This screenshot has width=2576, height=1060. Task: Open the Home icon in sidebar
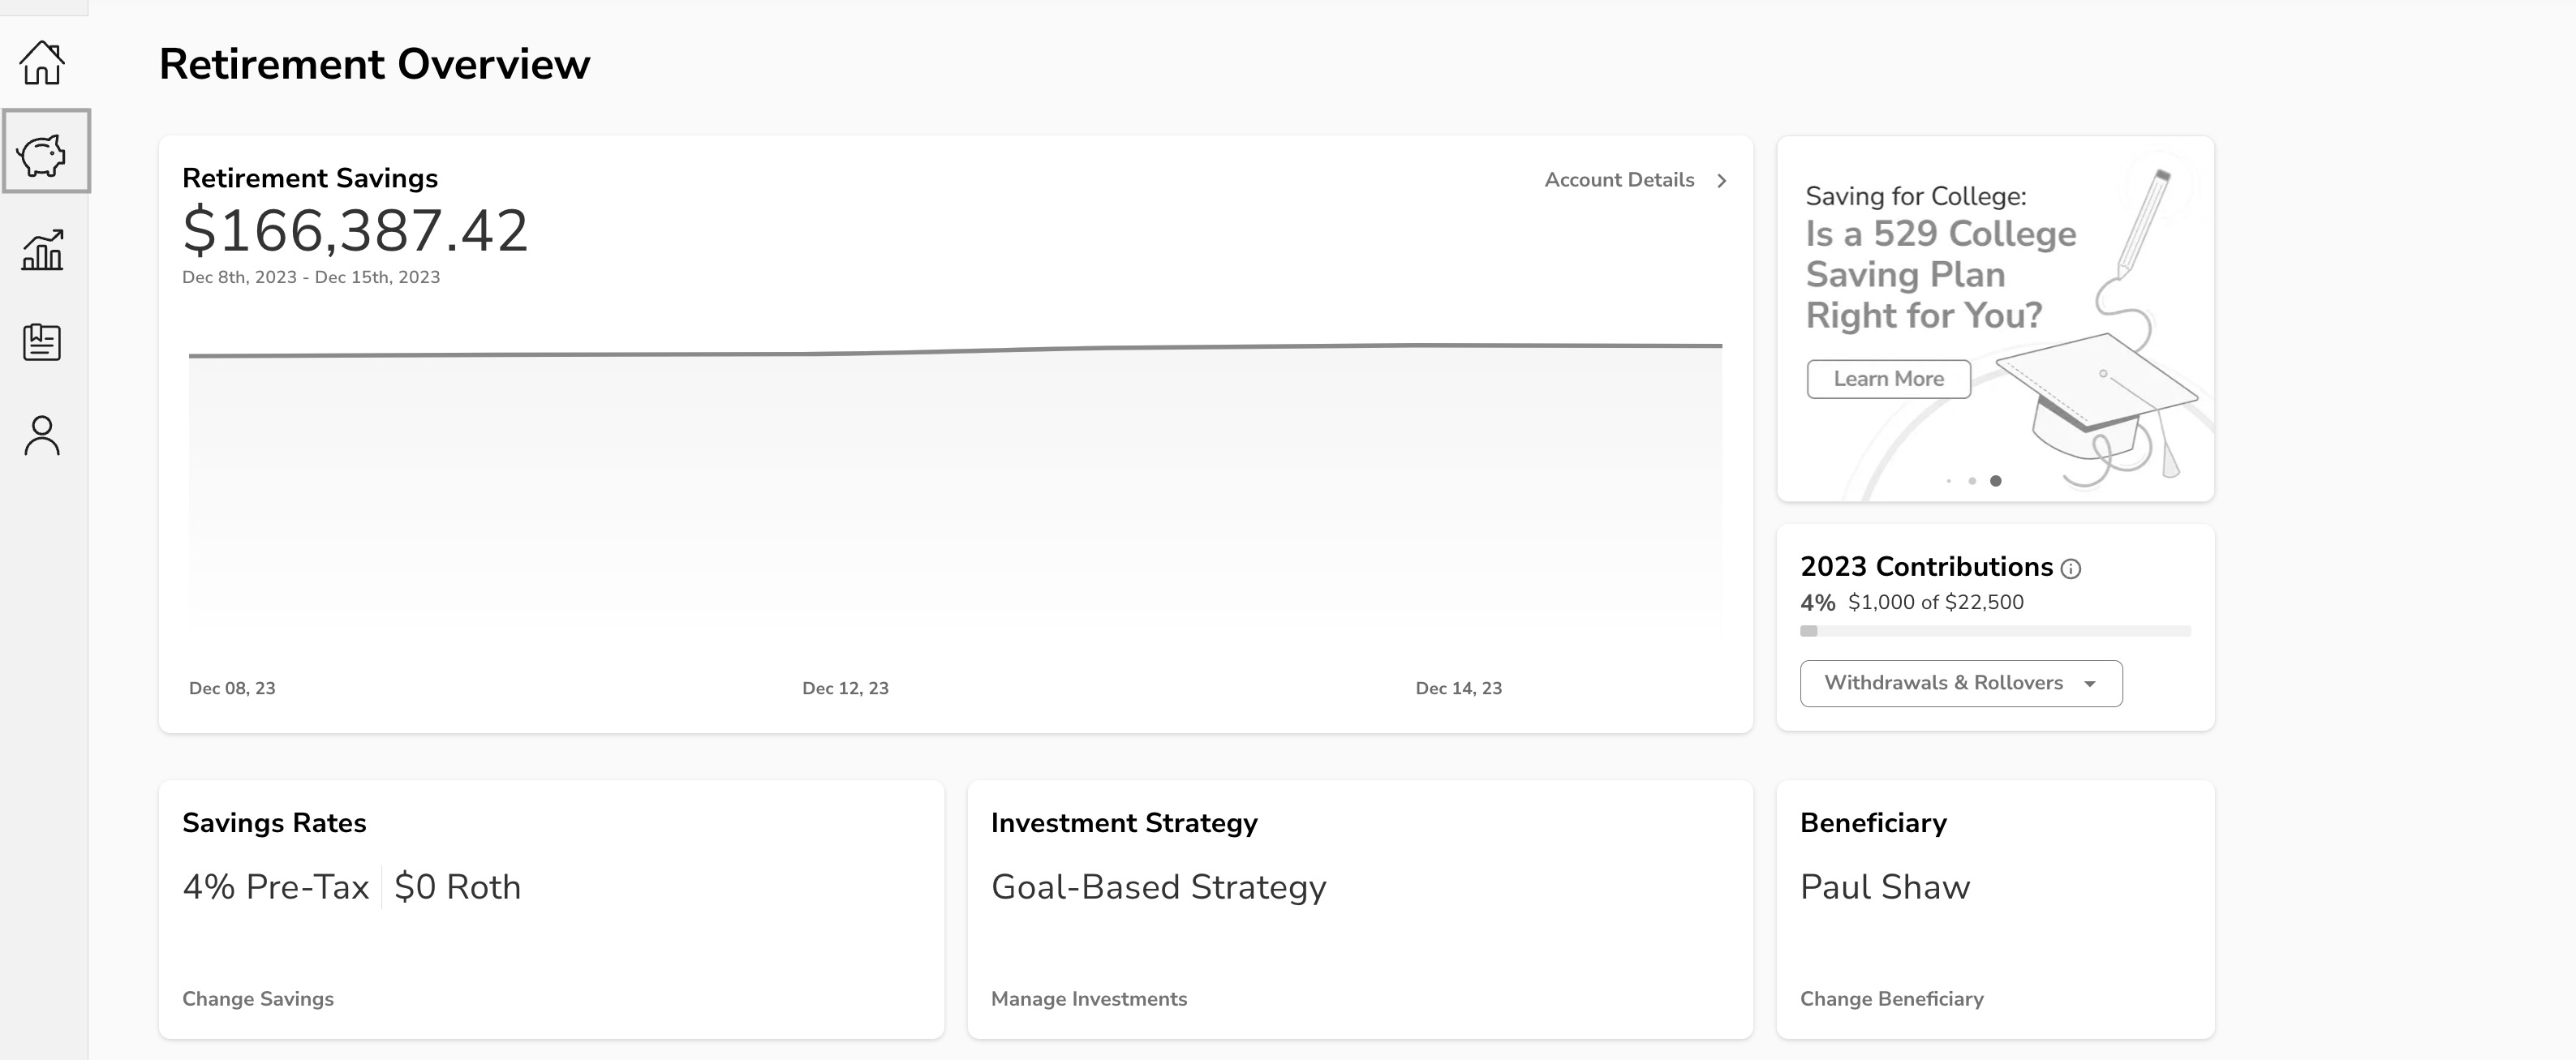click(x=42, y=62)
